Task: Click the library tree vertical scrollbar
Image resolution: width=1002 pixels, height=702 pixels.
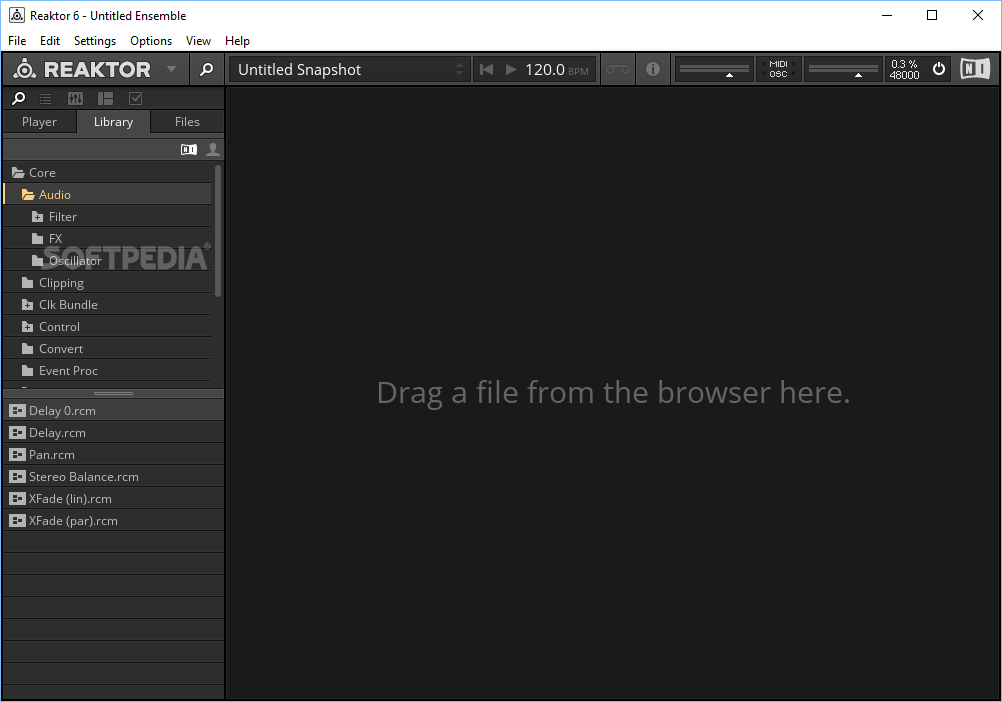Action: pos(218,231)
